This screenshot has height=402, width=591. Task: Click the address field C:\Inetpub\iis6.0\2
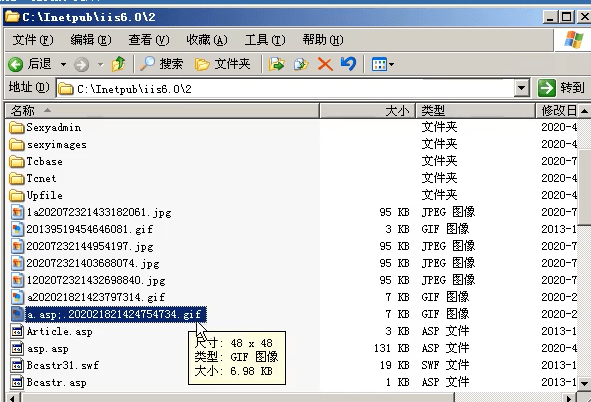(285, 89)
